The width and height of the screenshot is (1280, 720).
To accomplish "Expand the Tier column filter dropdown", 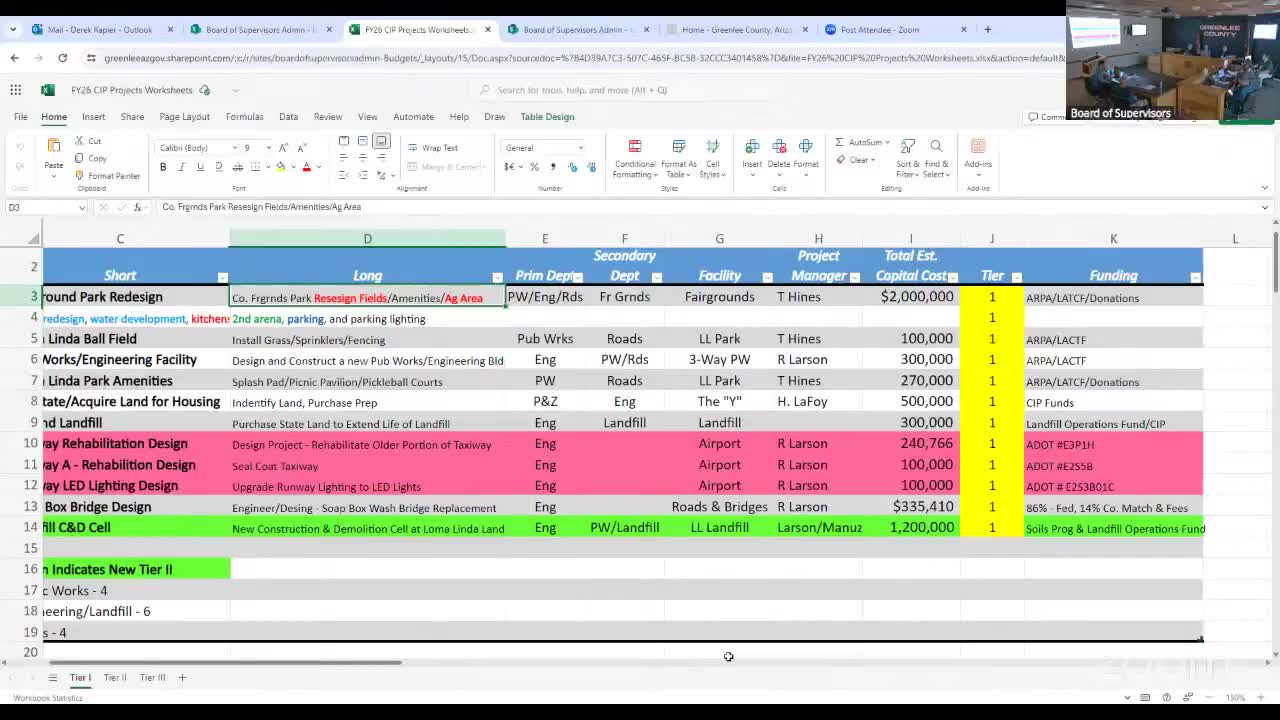I will pos(1016,277).
